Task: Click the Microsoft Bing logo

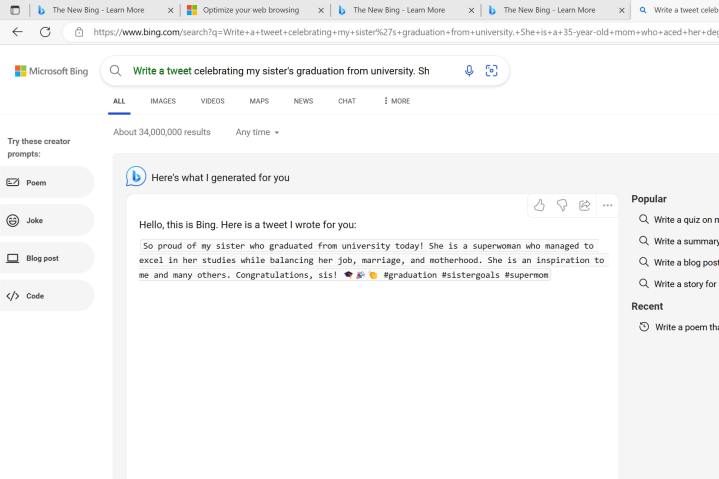Action: [51, 71]
